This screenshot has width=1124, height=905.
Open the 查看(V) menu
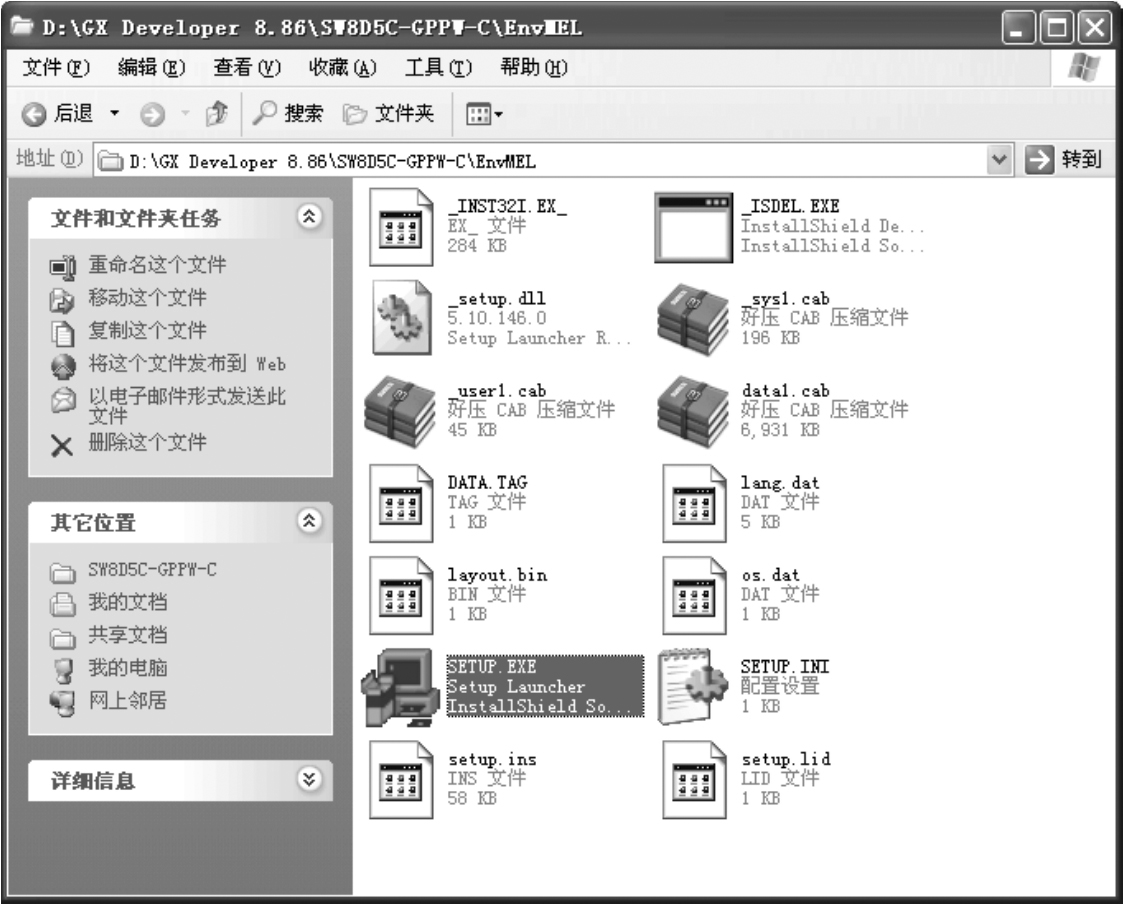(x=247, y=67)
